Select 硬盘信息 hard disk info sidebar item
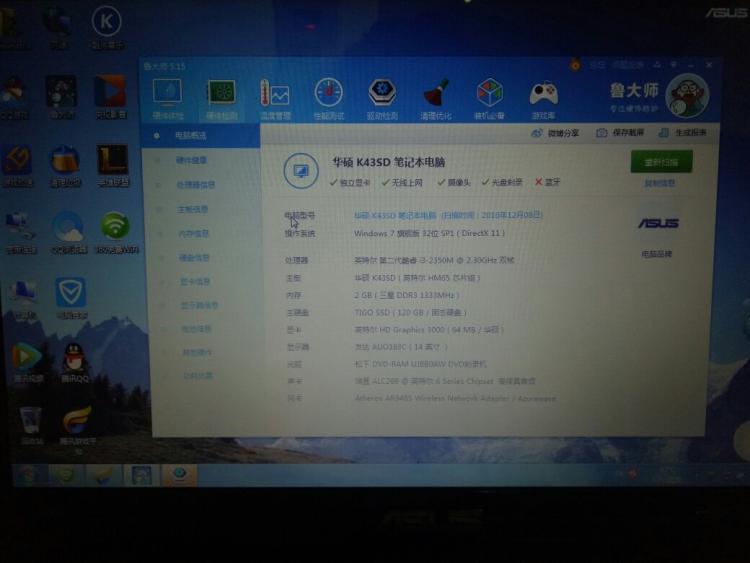This screenshot has width=750, height=563. (x=194, y=258)
